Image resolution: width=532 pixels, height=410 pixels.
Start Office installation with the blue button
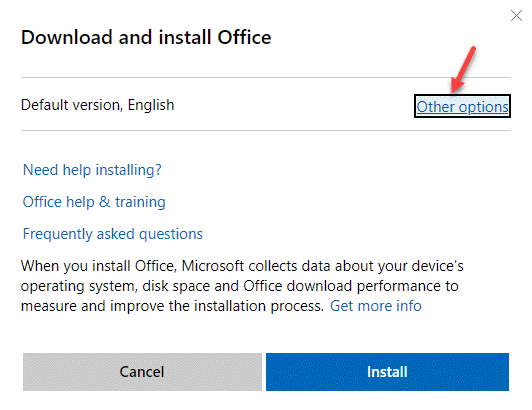(x=387, y=372)
